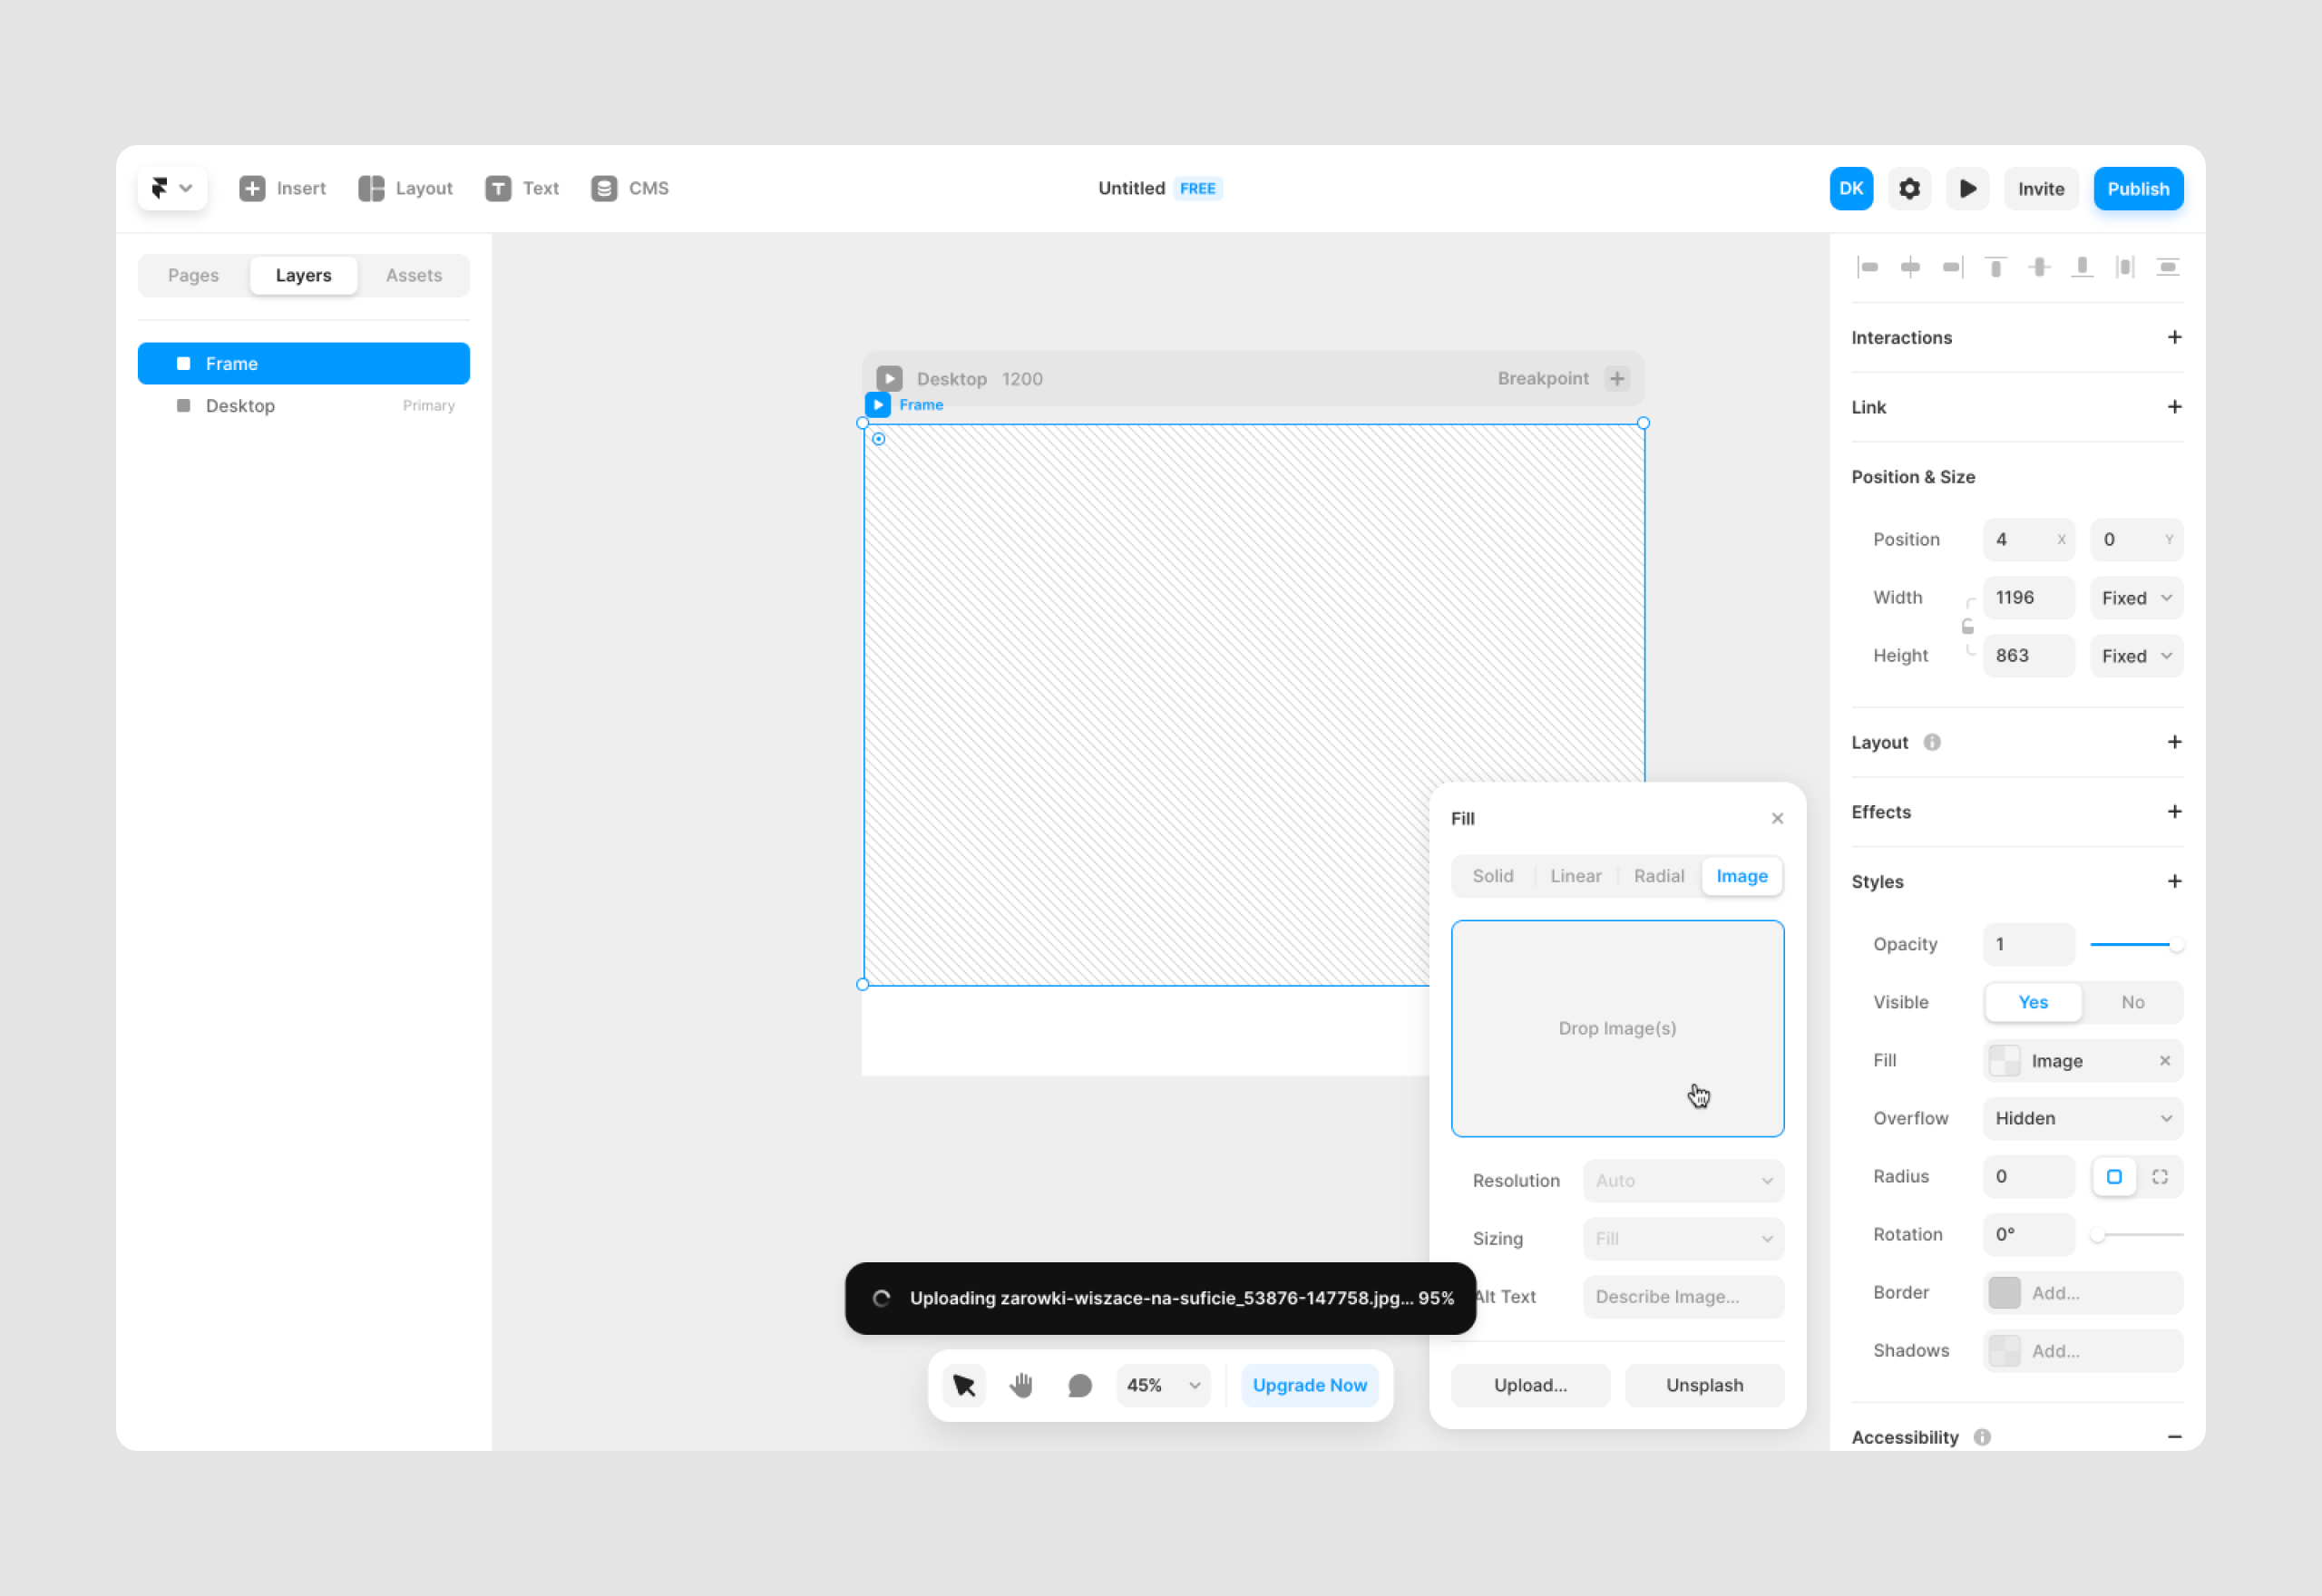This screenshot has height=1596, width=2322.
Task: Click the Layout tool icon
Action: point(374,189)
